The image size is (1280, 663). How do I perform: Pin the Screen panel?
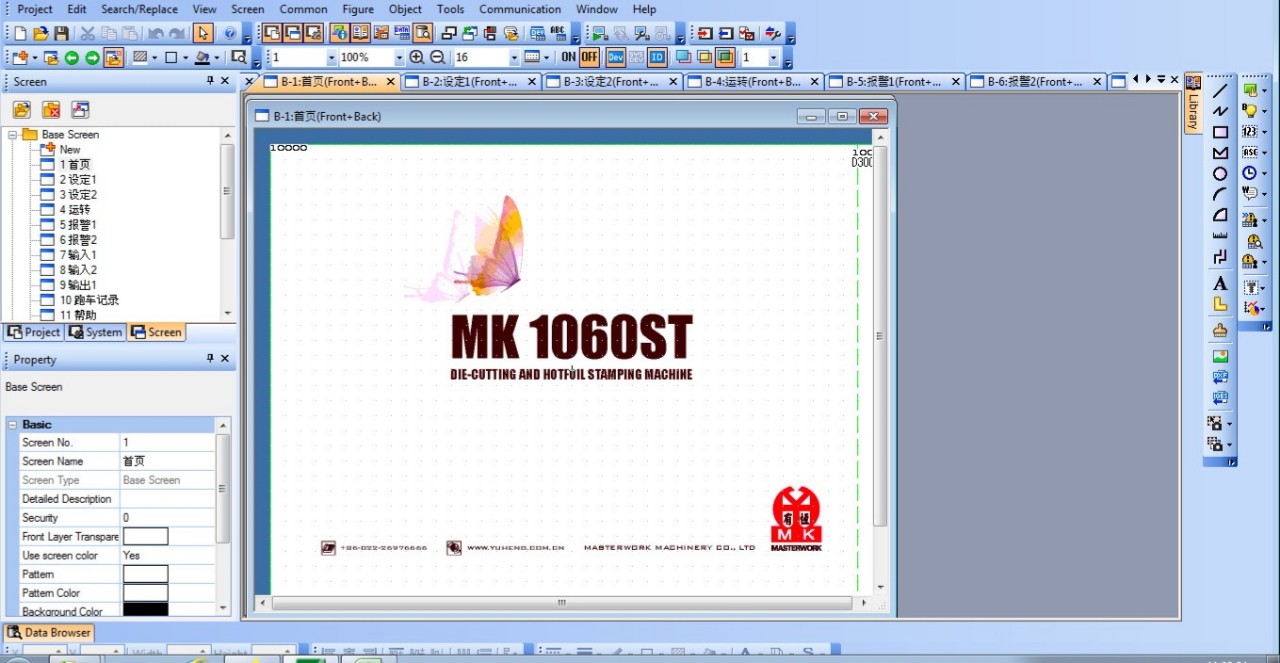(210, 81)
